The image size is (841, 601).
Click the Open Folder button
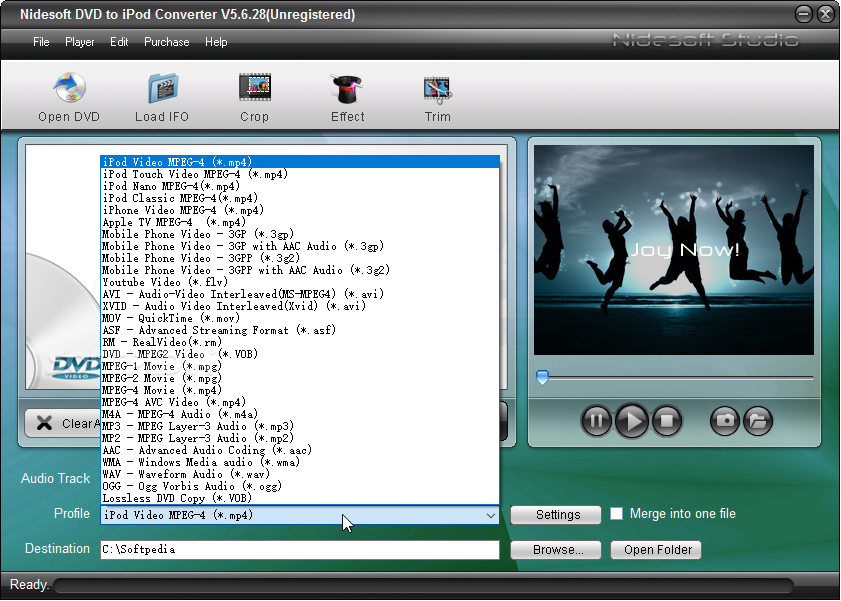(x=655, y=550)
